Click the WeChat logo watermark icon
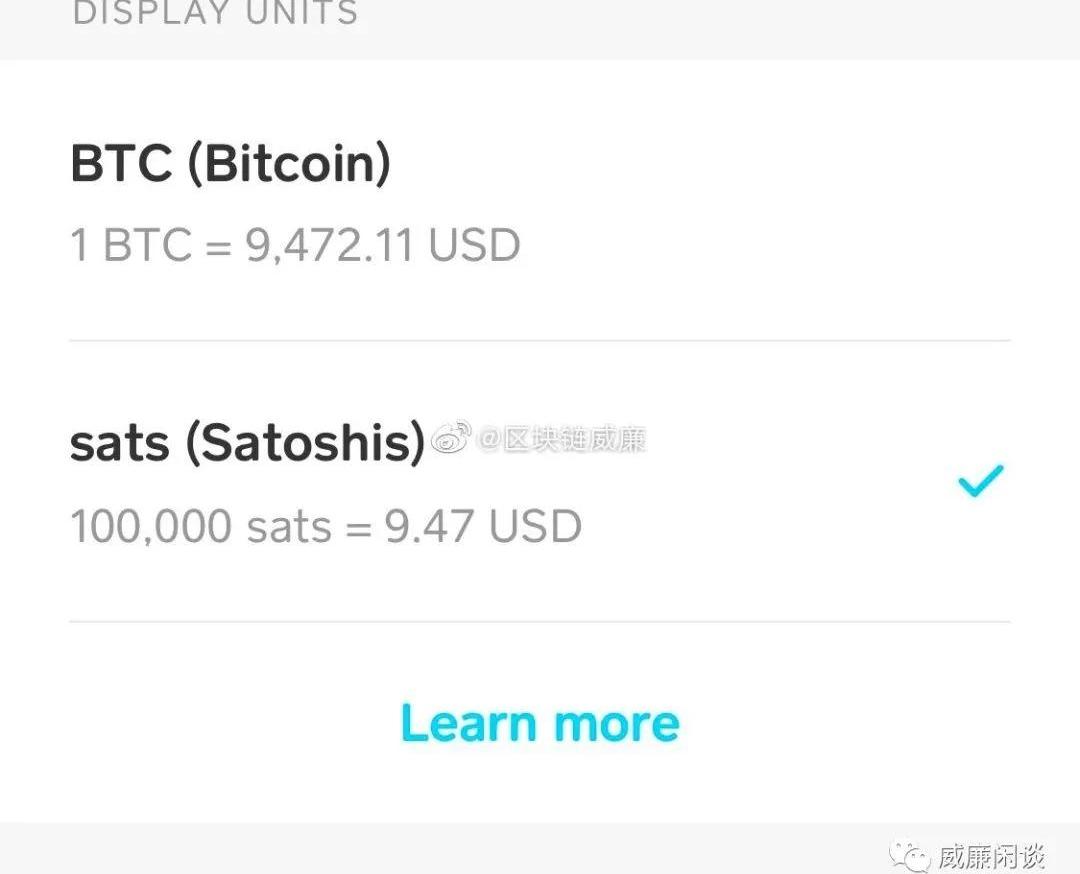The height and width of the screenshot is (874, 1080). (910, 856)
